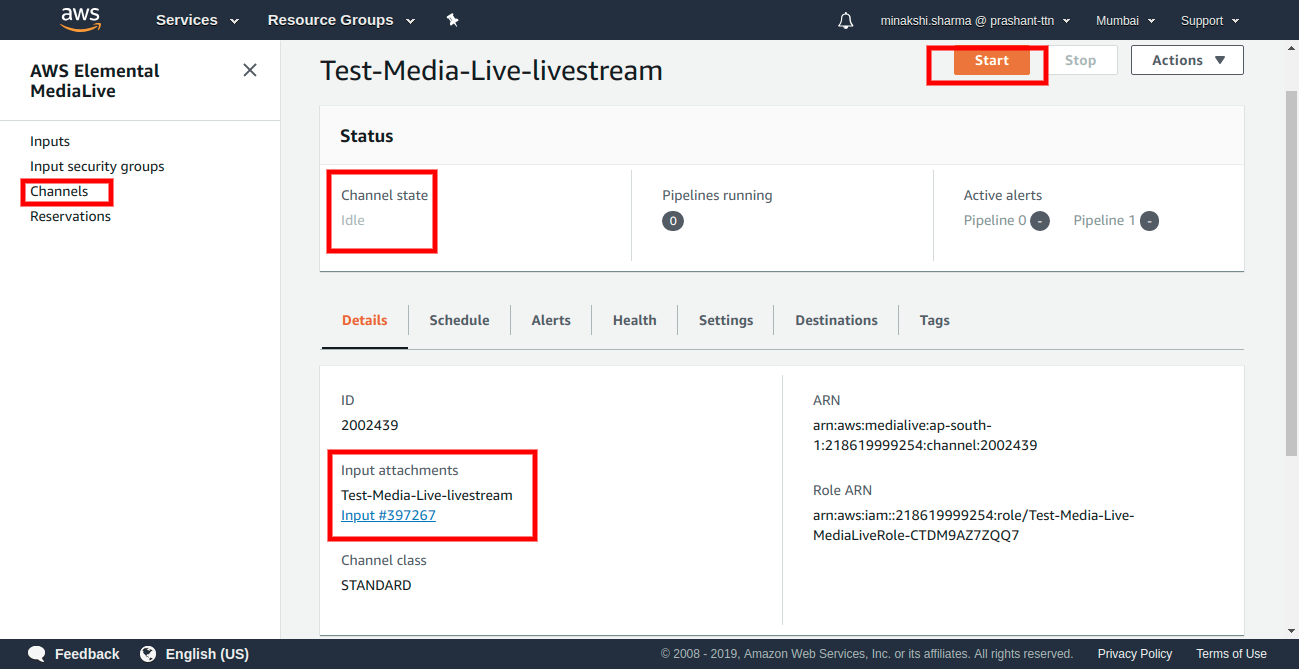Start the channel with Start button
Image resolution: width=1299 pixels, height=669 pixels.
coord(991,60)
